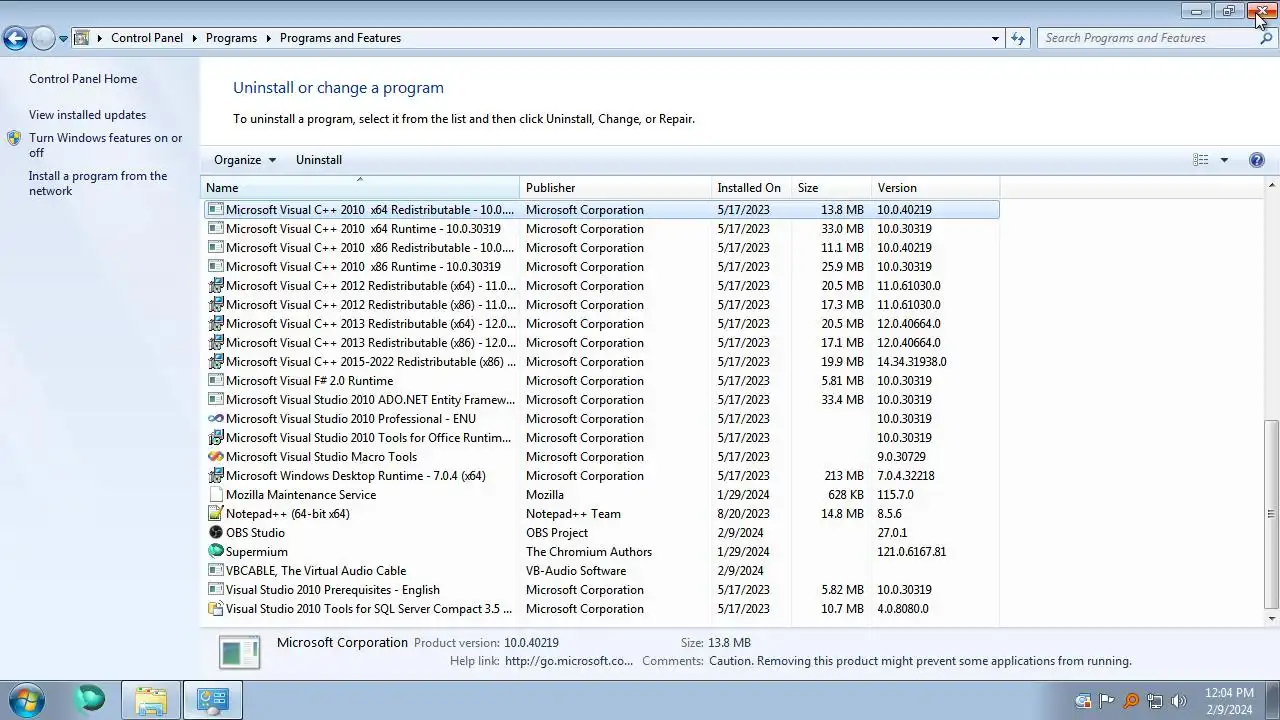Sort by the Name column header

[x=360, y=188]
